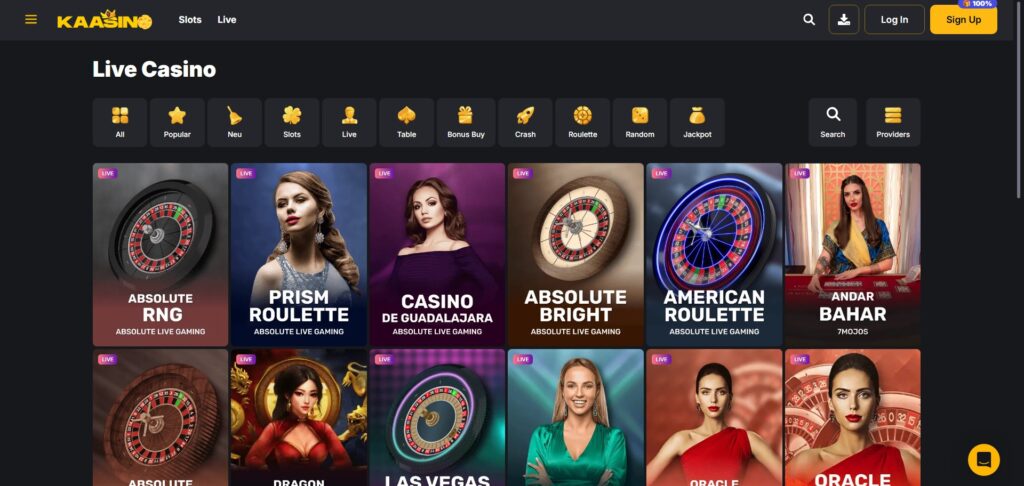Choose the Slots clover category
This screenshot has height=486, width=1024.
point(292,122)
